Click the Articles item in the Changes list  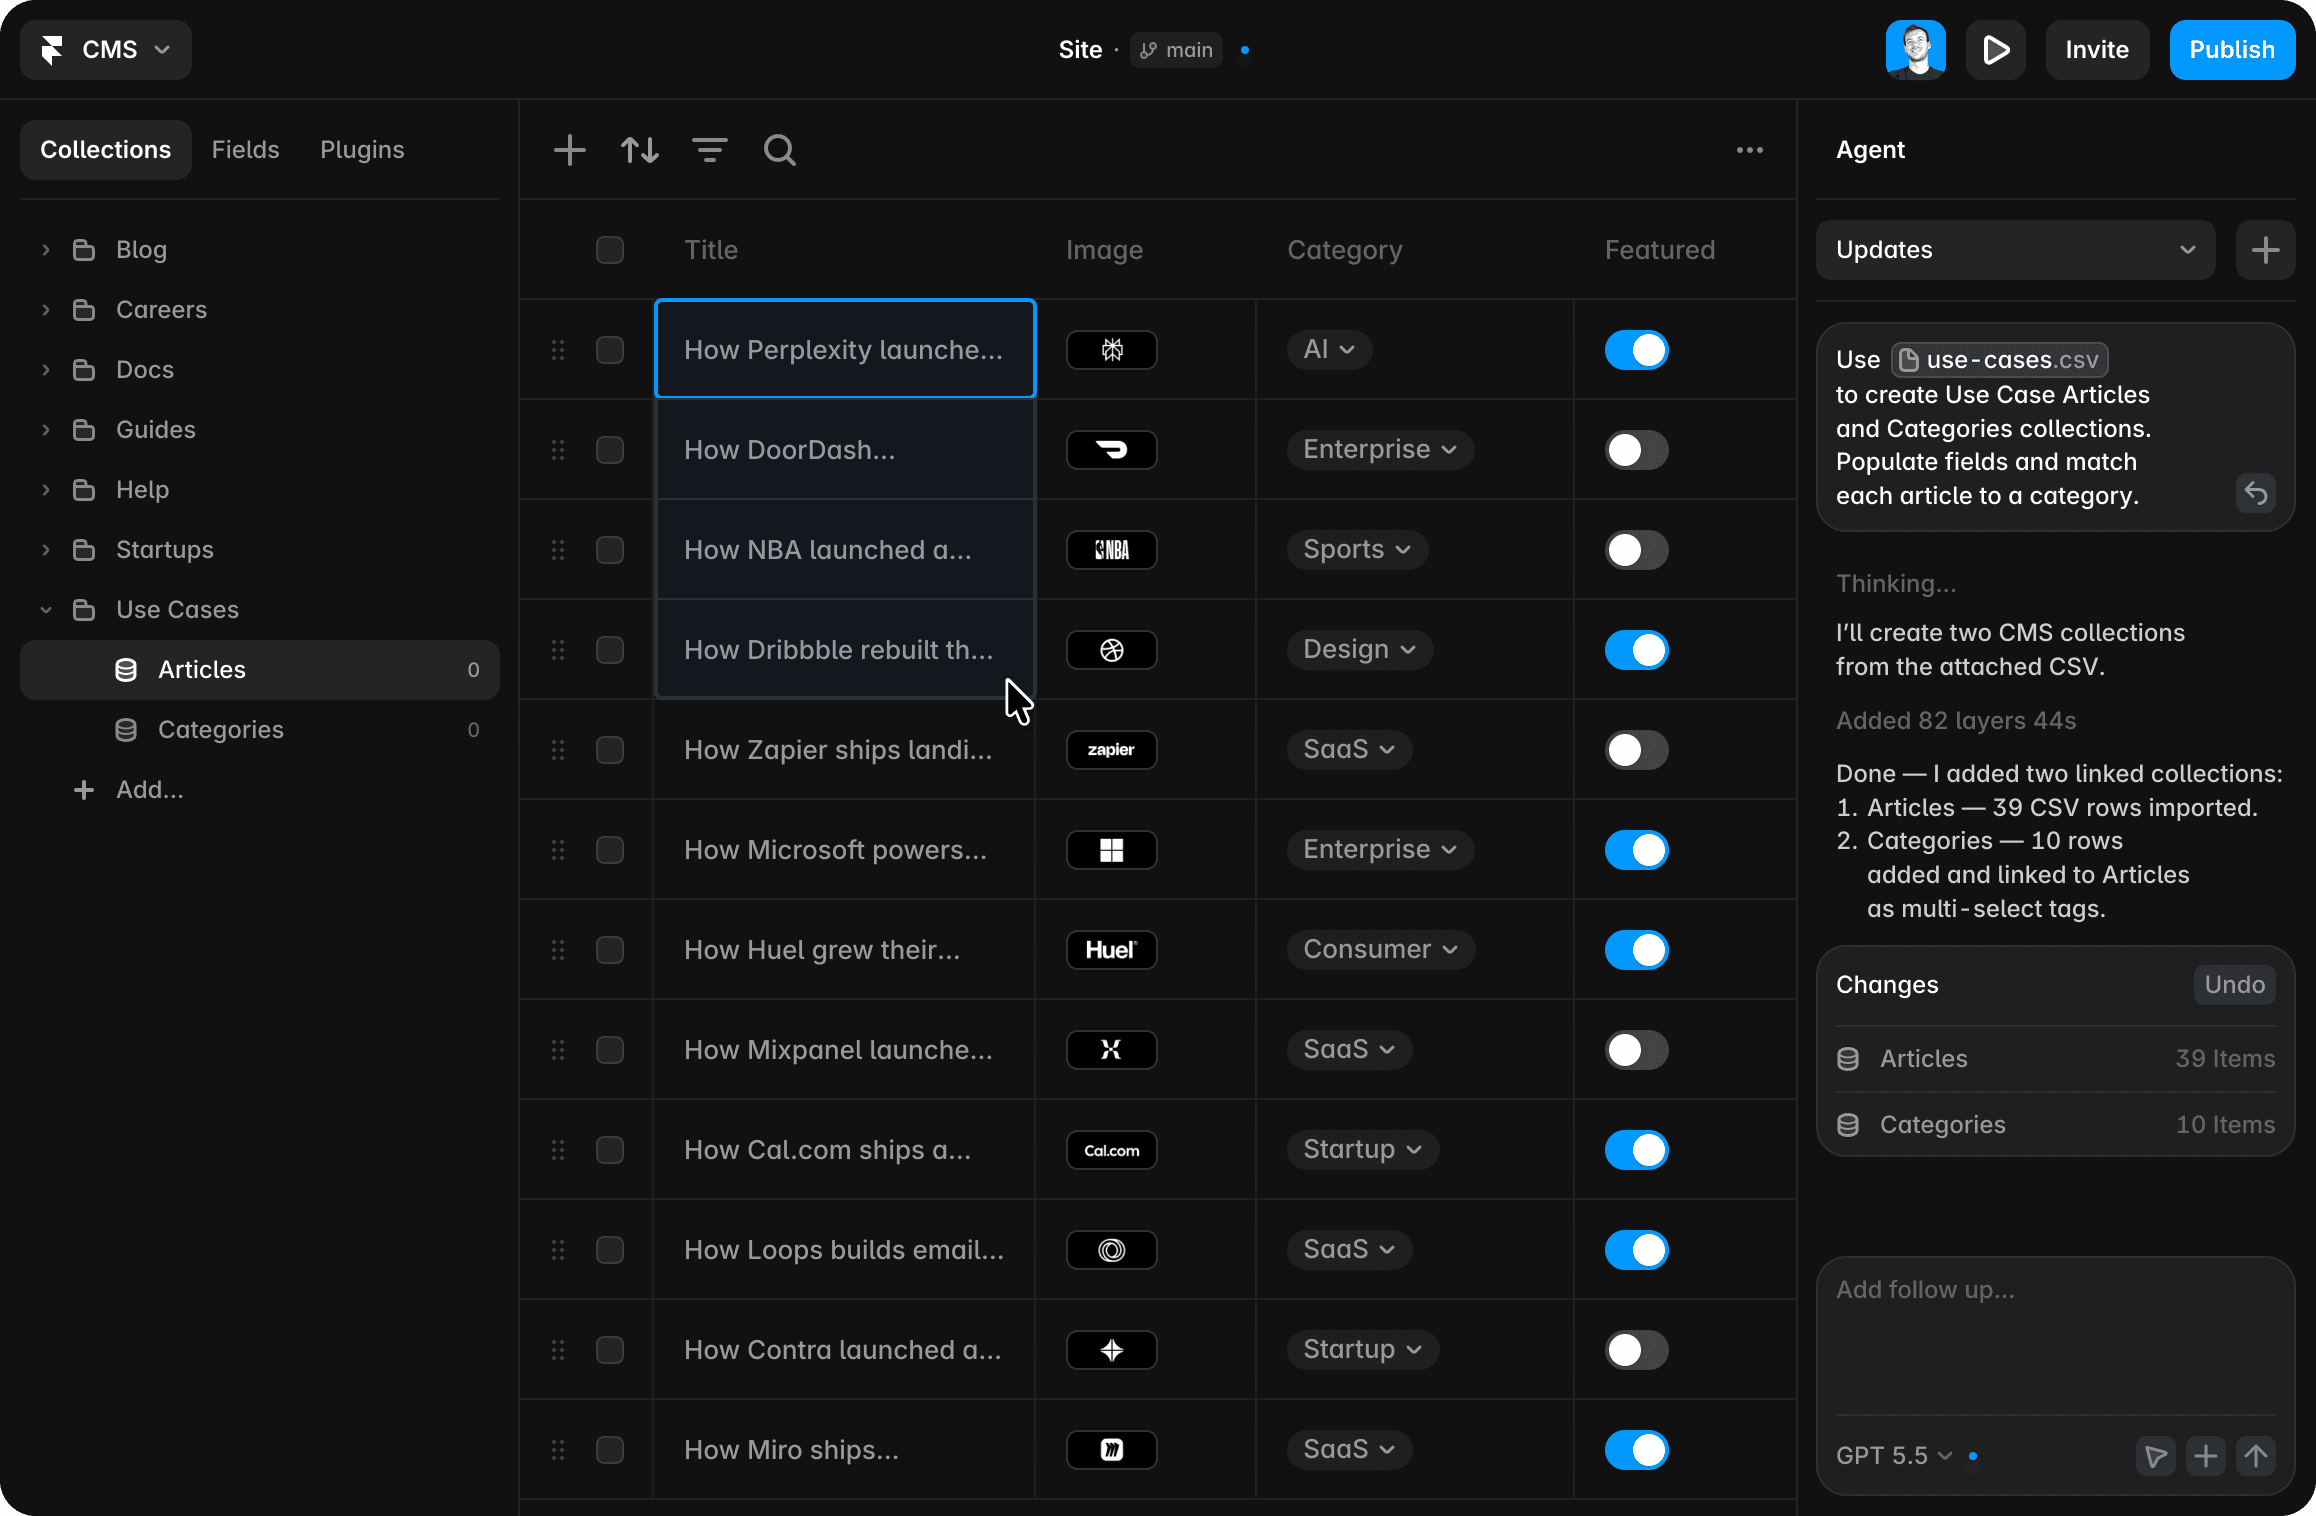[2055, 1059]
